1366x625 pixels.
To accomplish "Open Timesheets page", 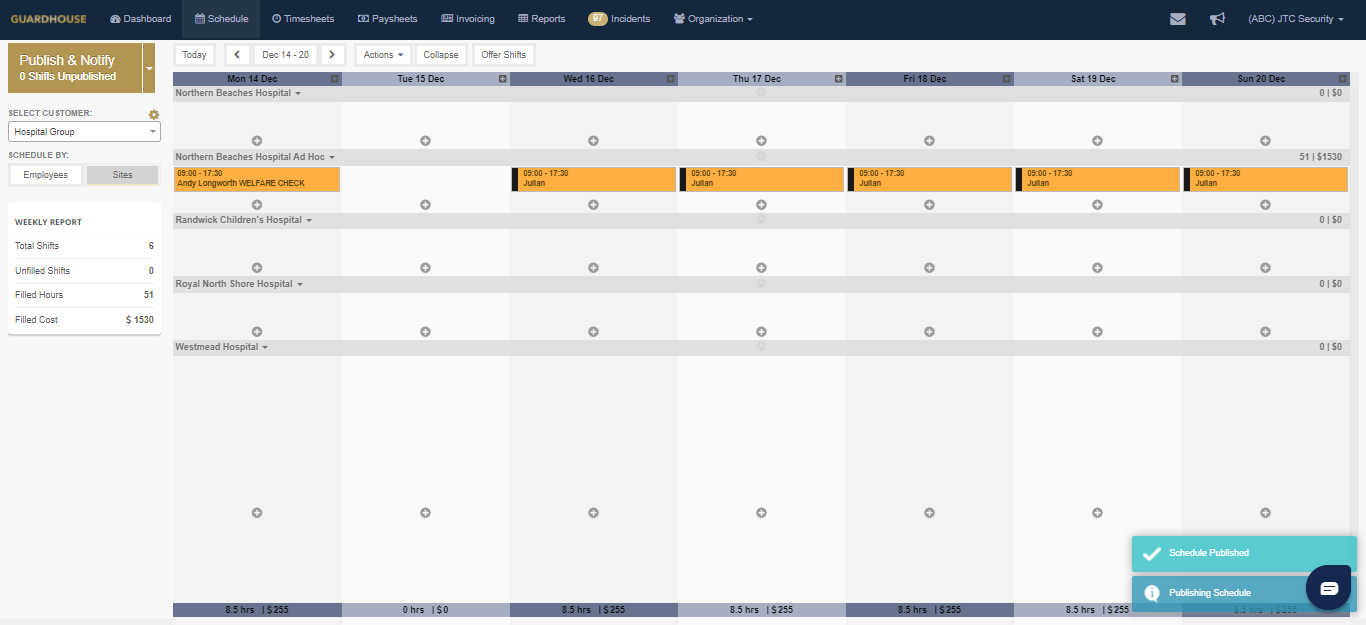I will click(303, 19).
